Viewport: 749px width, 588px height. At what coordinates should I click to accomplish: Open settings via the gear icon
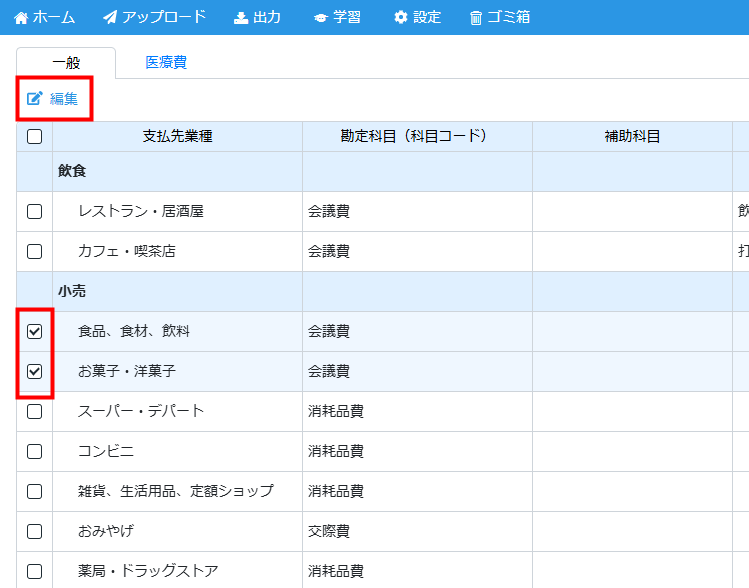(401, 18)
